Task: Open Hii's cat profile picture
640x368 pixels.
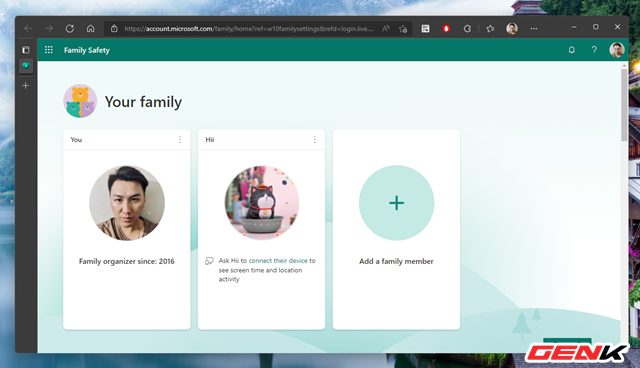Action: pyautogui.click(x=262, y=202)
